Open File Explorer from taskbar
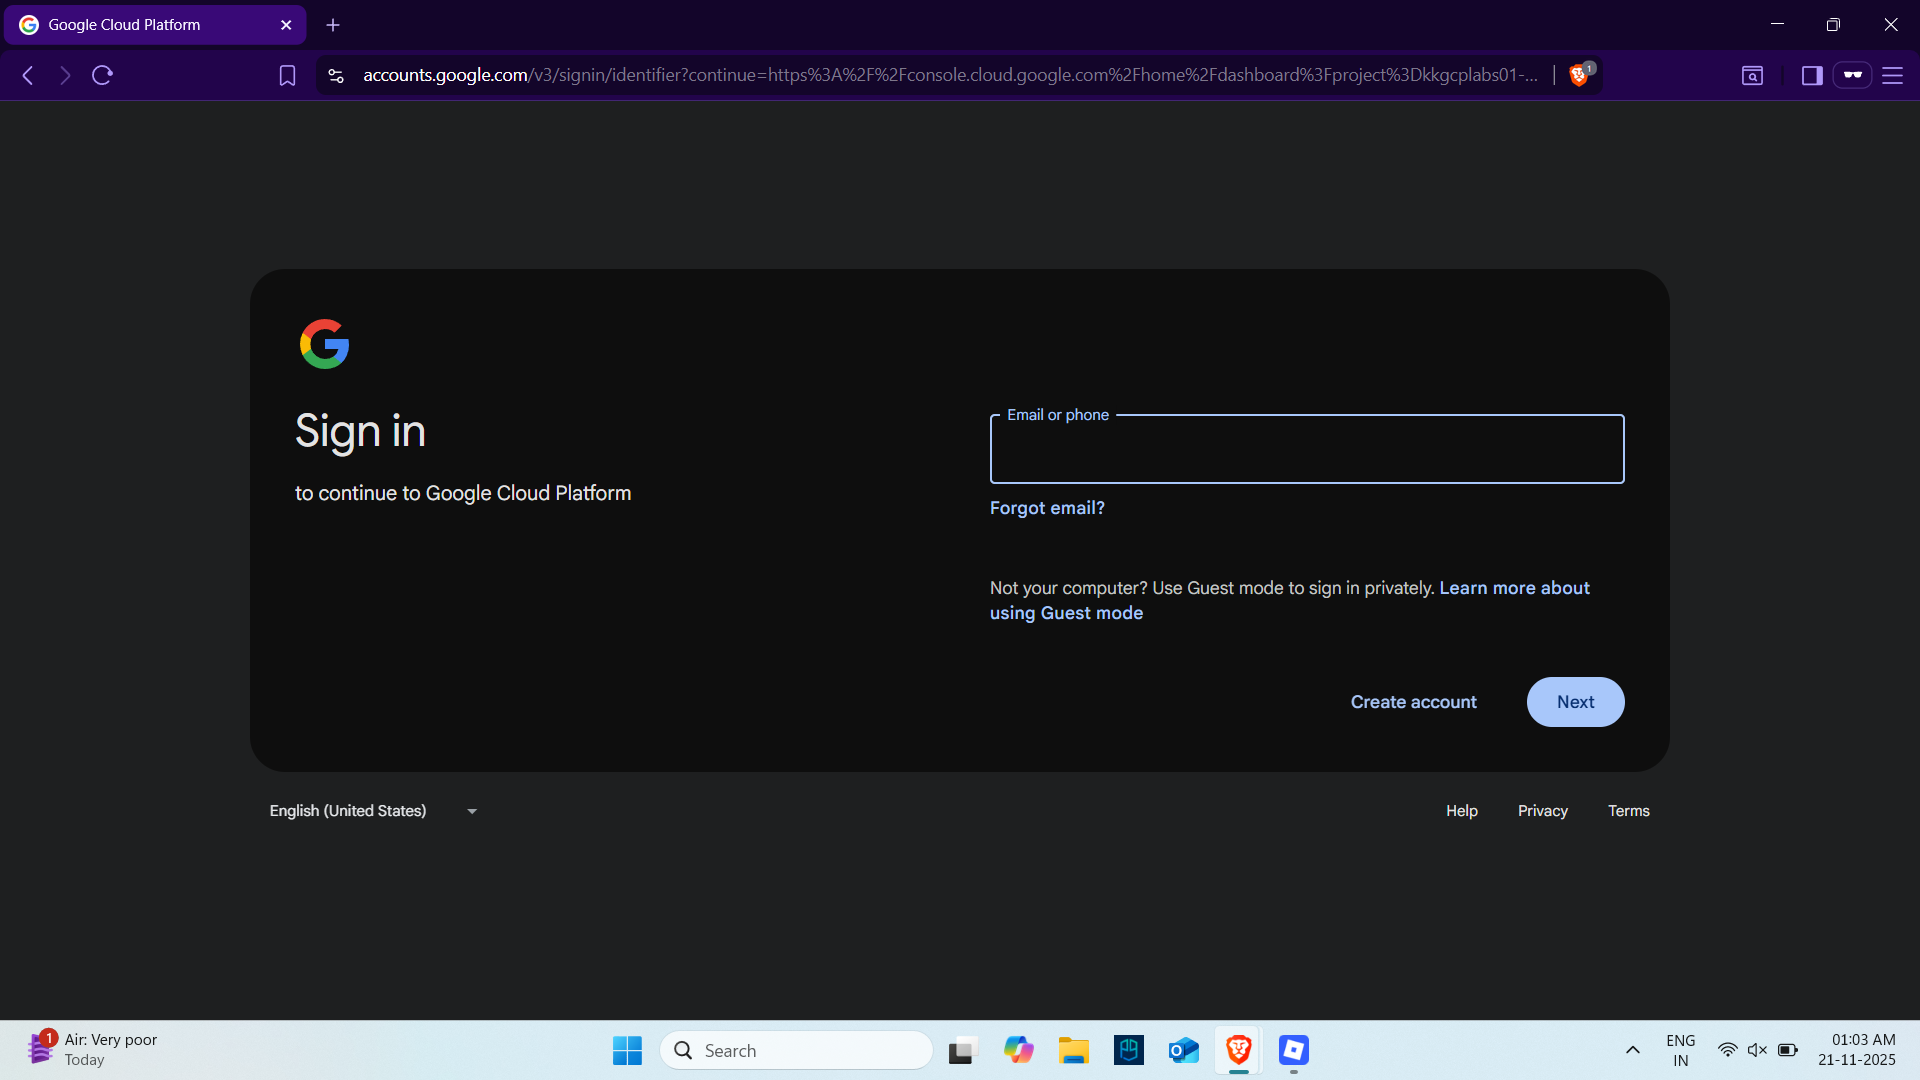The height and width of the screenshot is (1080, 1920). 1073,1050
